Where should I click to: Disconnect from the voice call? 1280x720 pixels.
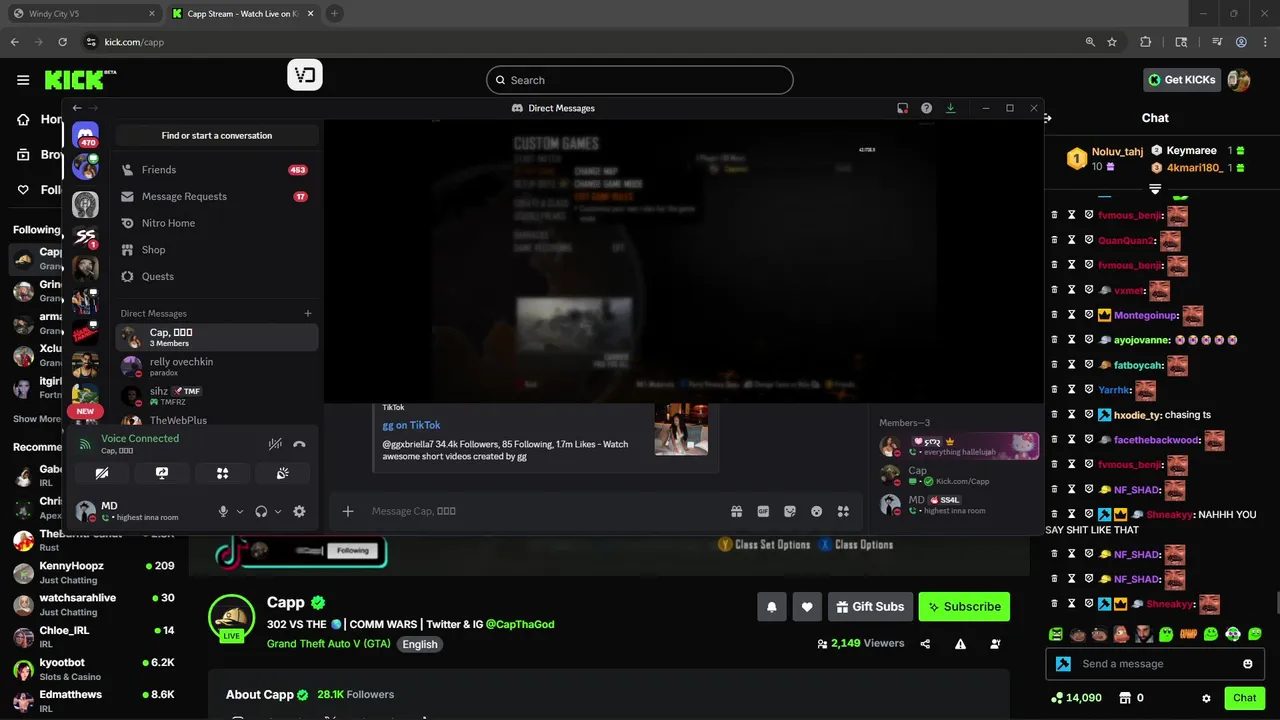(x=299, y=444)
